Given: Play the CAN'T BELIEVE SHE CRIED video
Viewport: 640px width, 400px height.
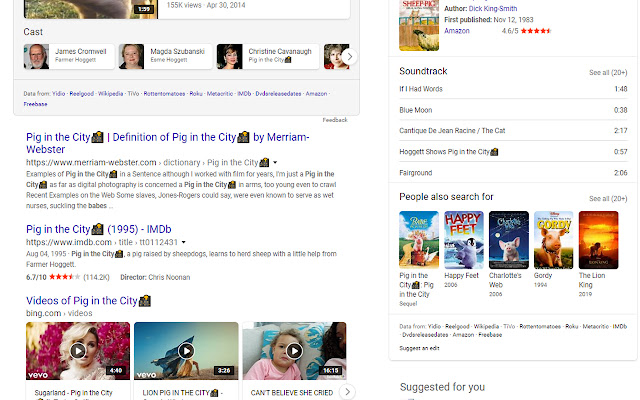Looking at the screenshot, I should 294,351.
